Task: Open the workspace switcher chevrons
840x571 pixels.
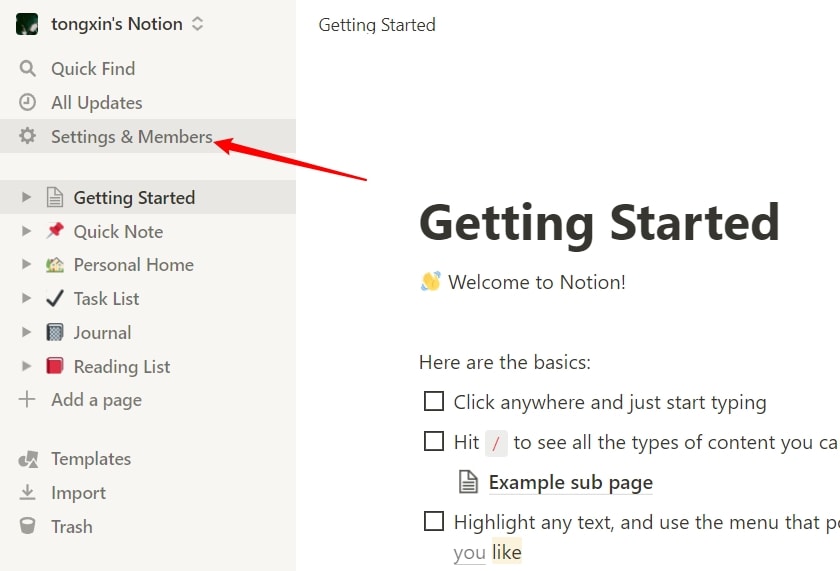Action: coord(198,24)
